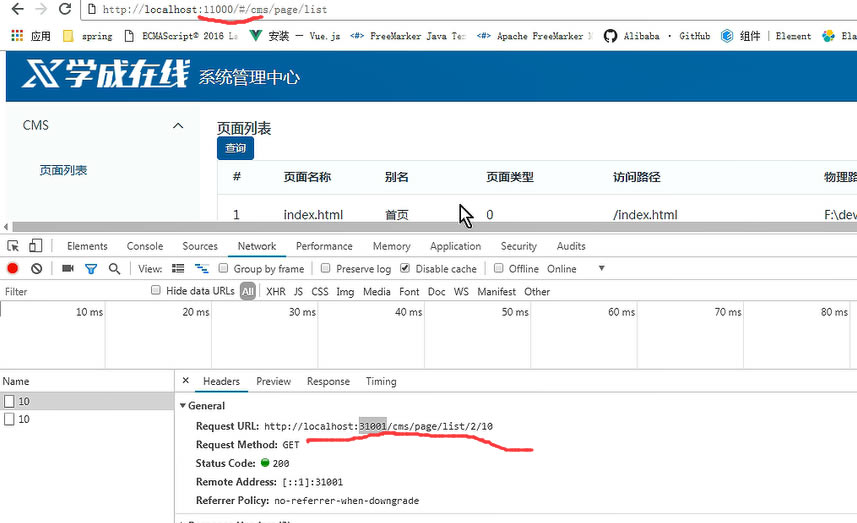Open the Element components bookmark
The image size is (857, 523).
[x=765, y=36]
